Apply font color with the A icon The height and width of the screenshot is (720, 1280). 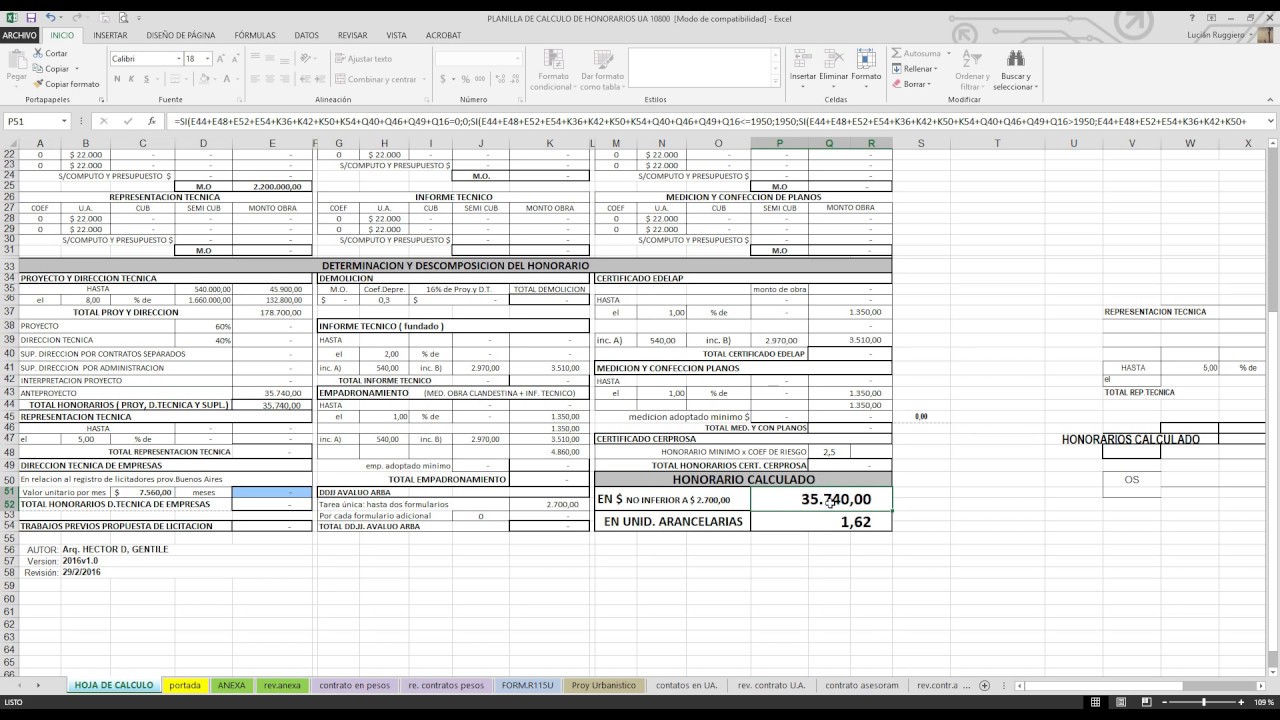[x=227, y=79]
